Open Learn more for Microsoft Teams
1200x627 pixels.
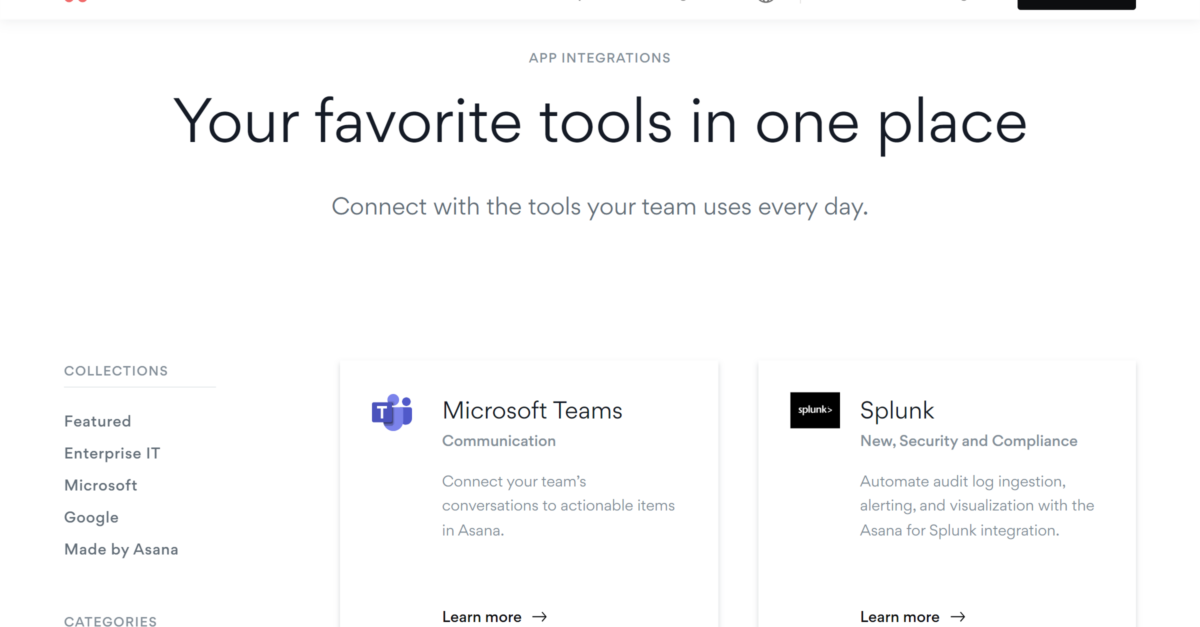click(481, 617)
